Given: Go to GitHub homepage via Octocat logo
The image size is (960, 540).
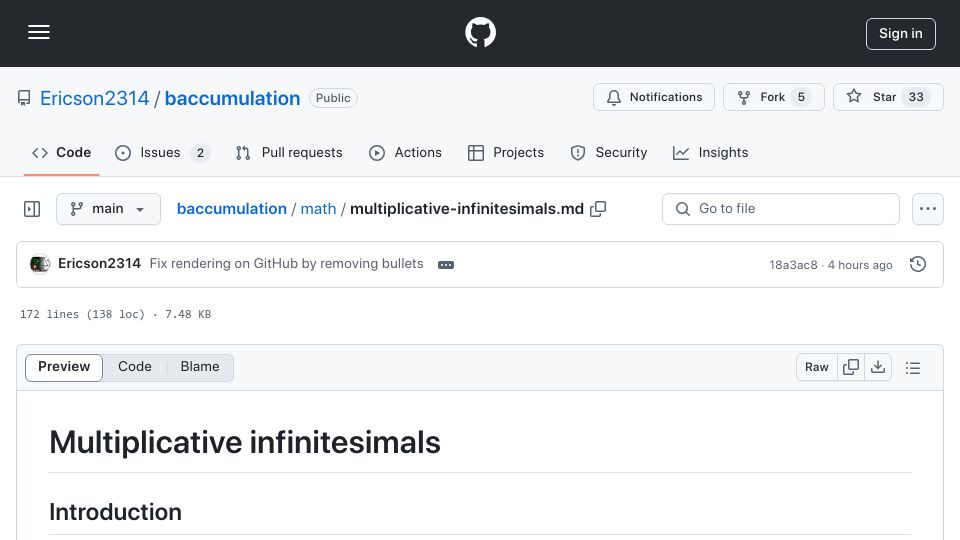Looking at the screenshot, I should (x=480, y=32).
